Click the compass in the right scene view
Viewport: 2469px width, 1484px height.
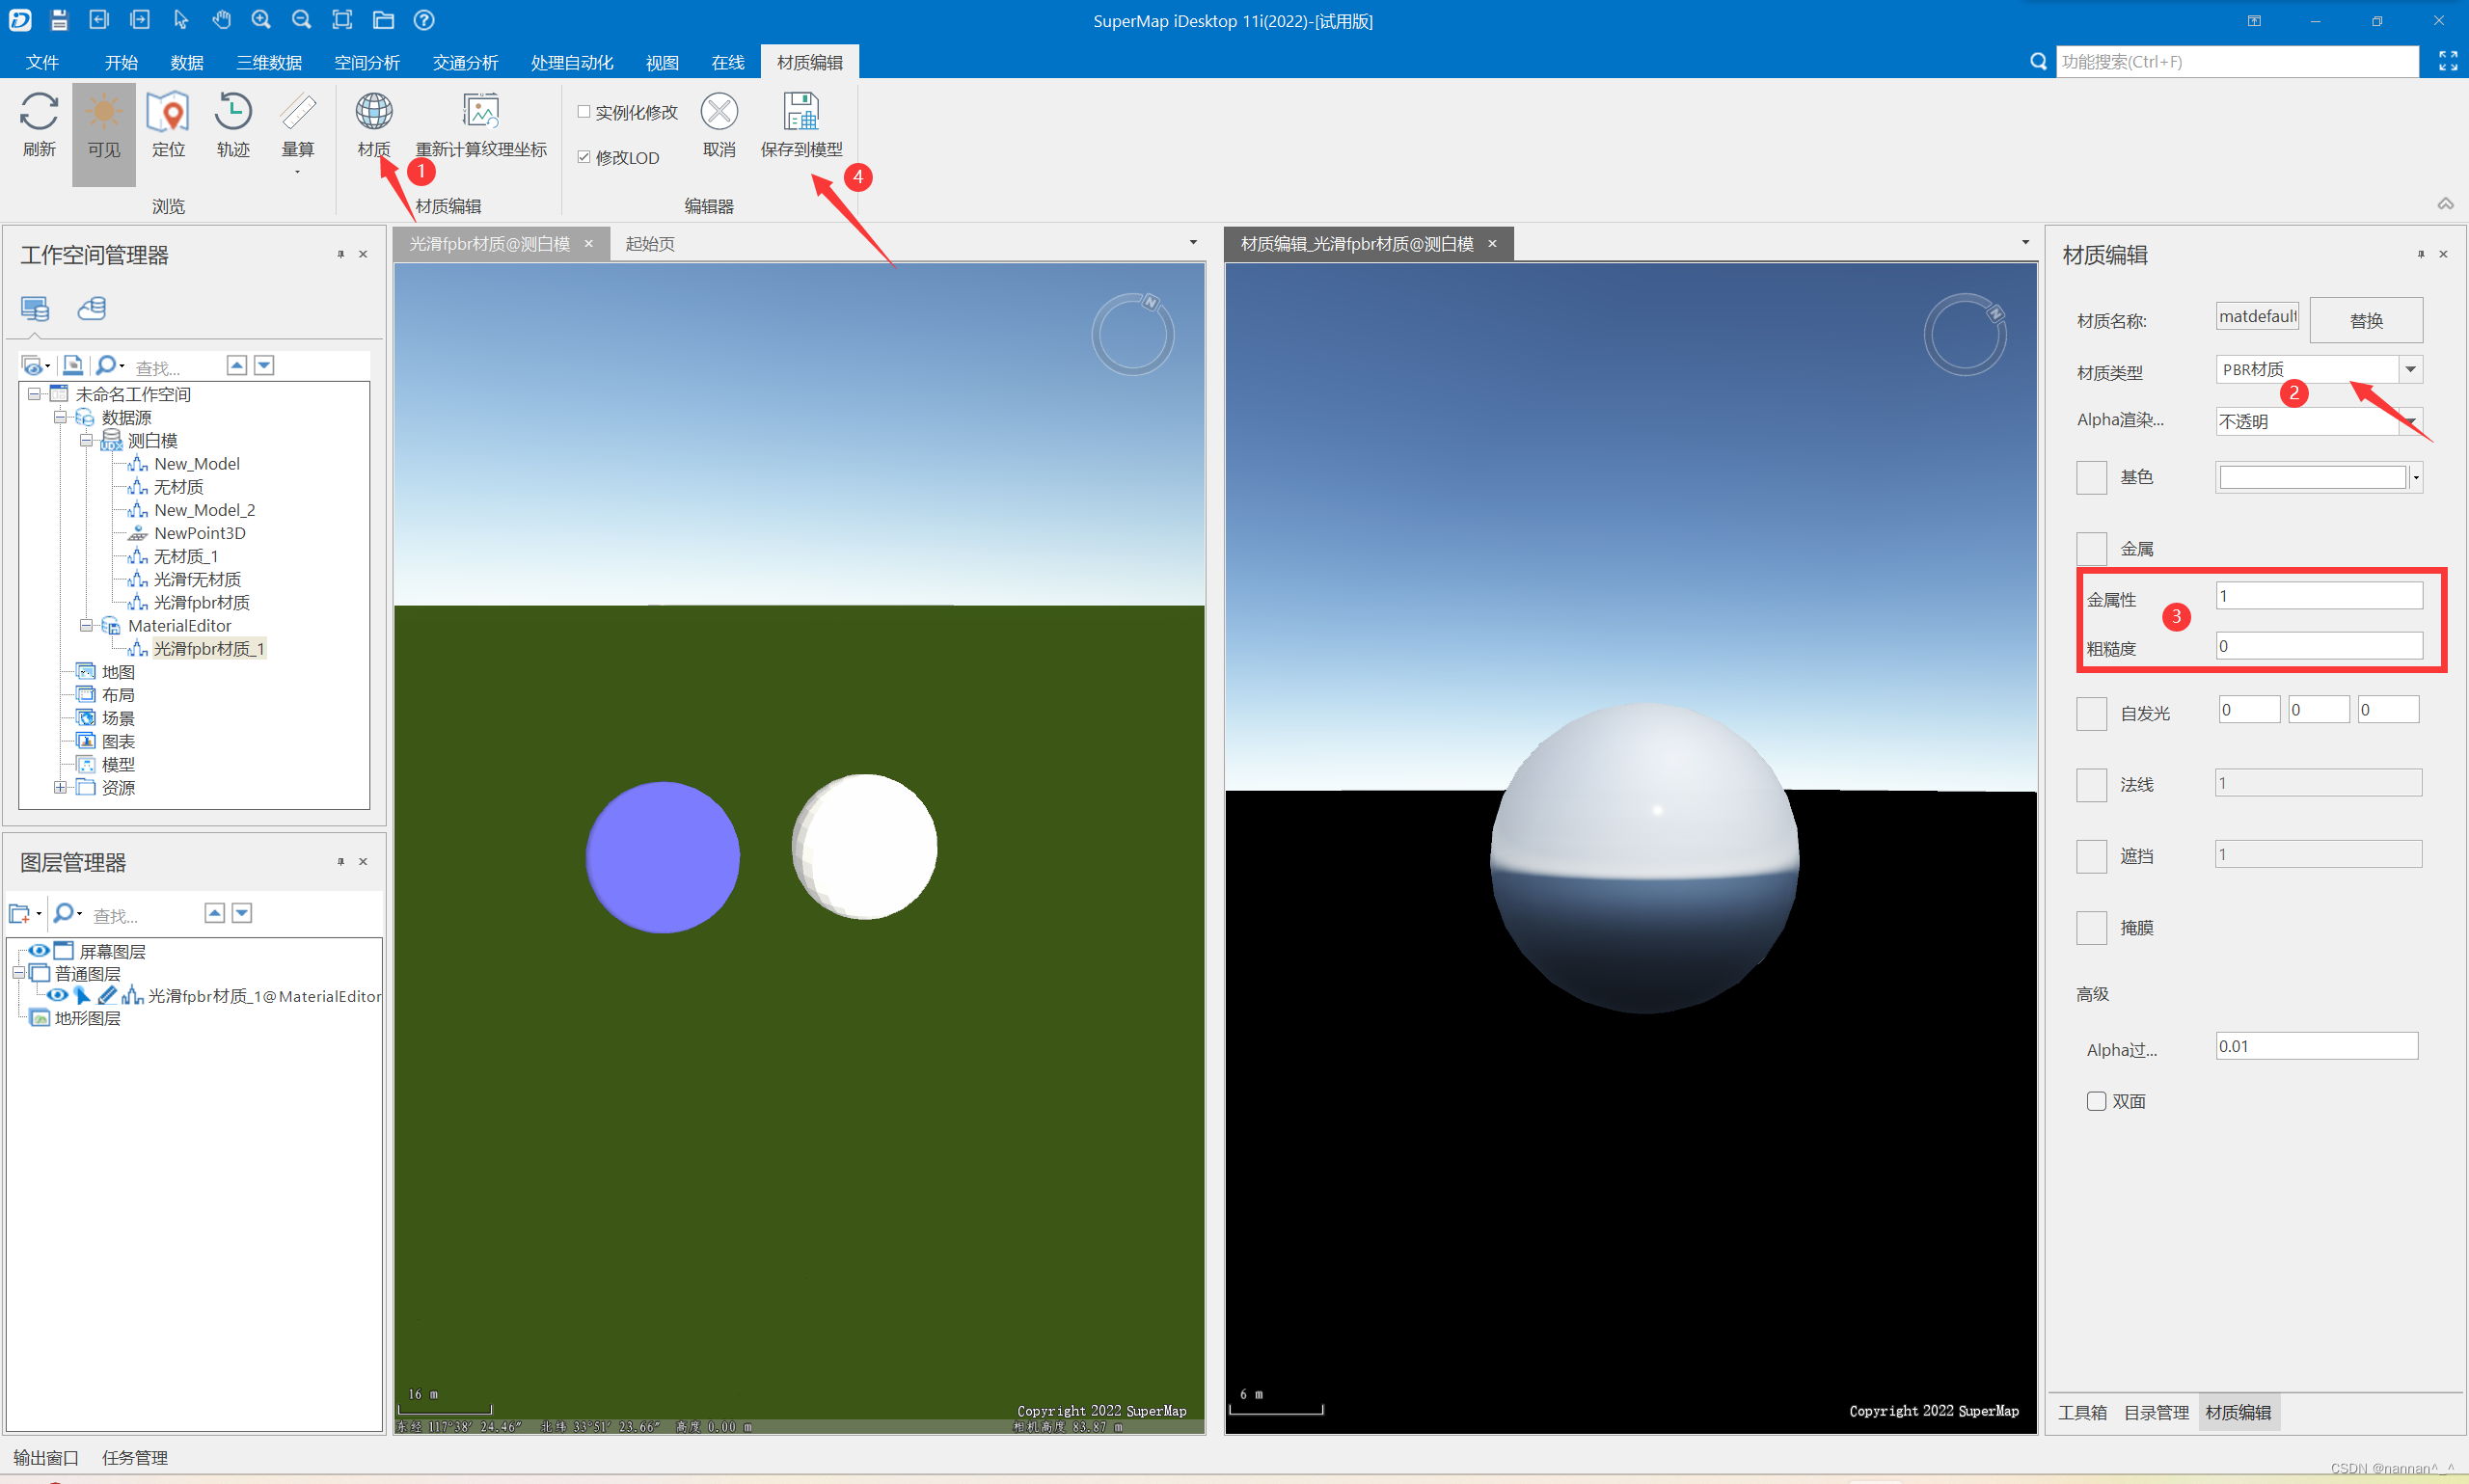[1964, 334]
